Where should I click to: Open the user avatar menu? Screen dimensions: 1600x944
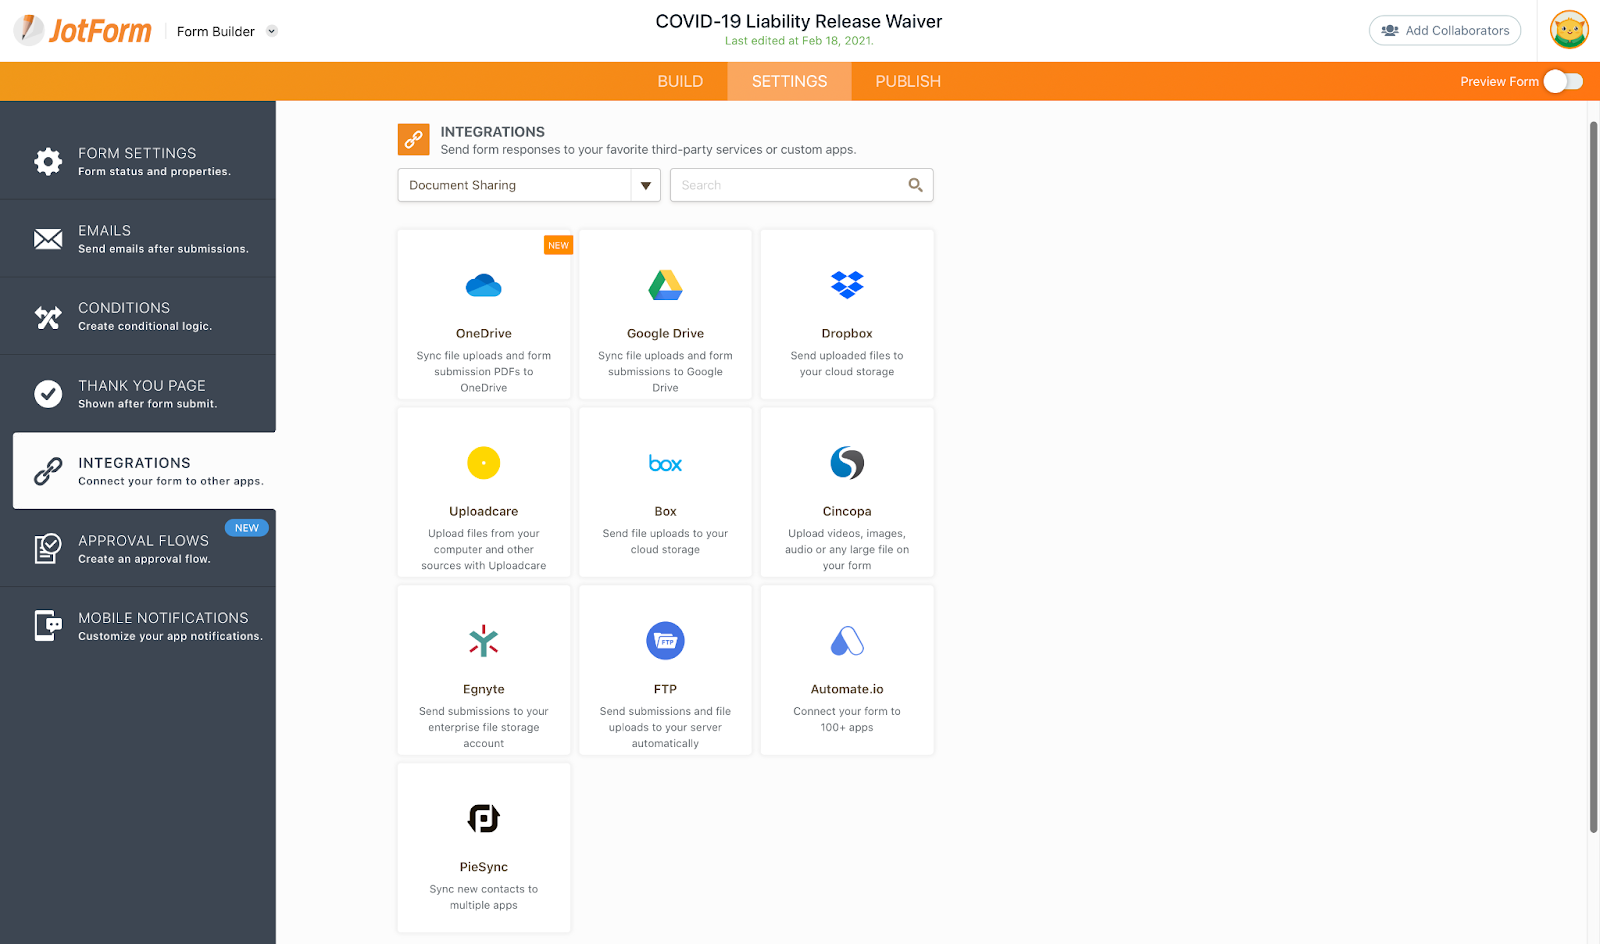(1569, 30)
